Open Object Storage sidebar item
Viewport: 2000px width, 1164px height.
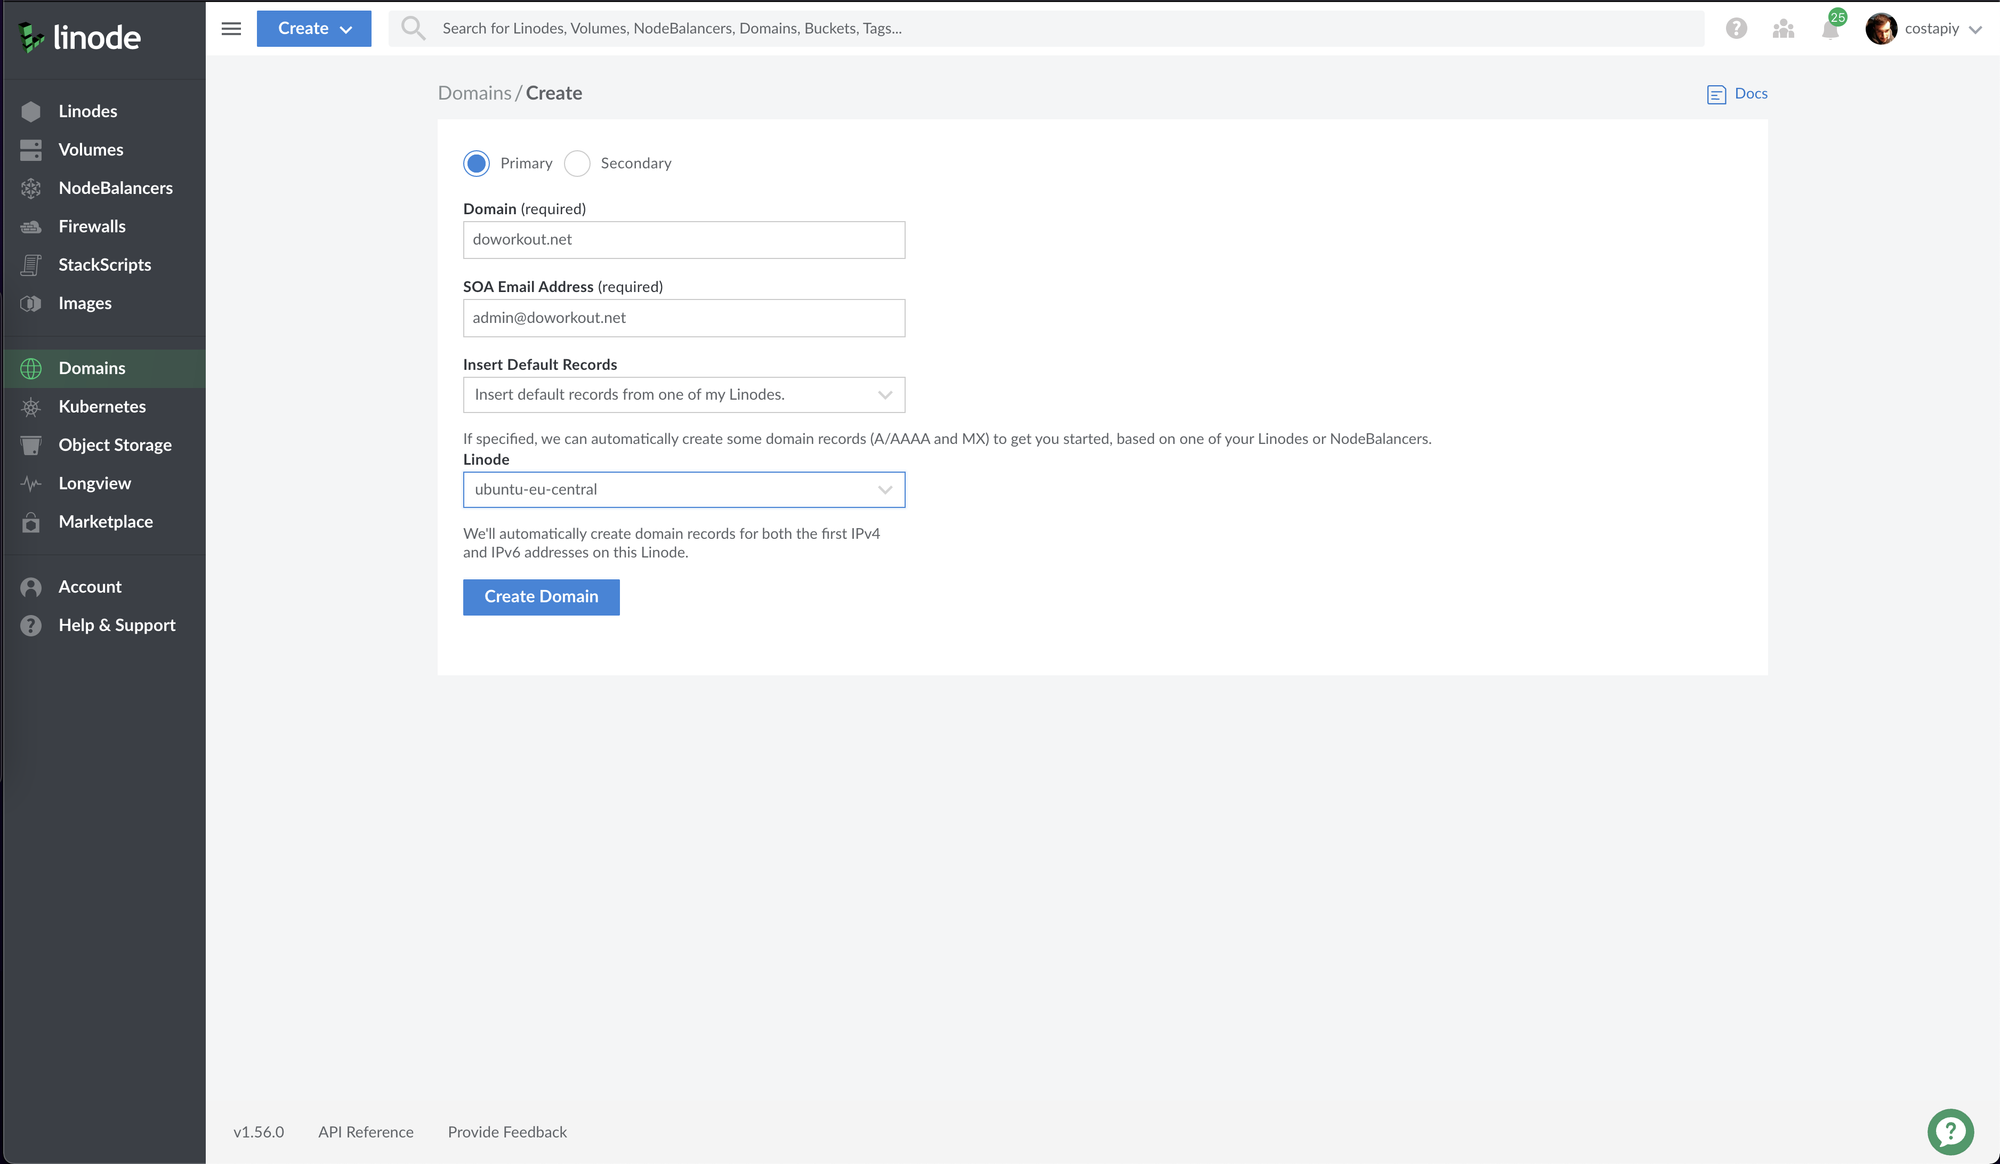(115, 445)
